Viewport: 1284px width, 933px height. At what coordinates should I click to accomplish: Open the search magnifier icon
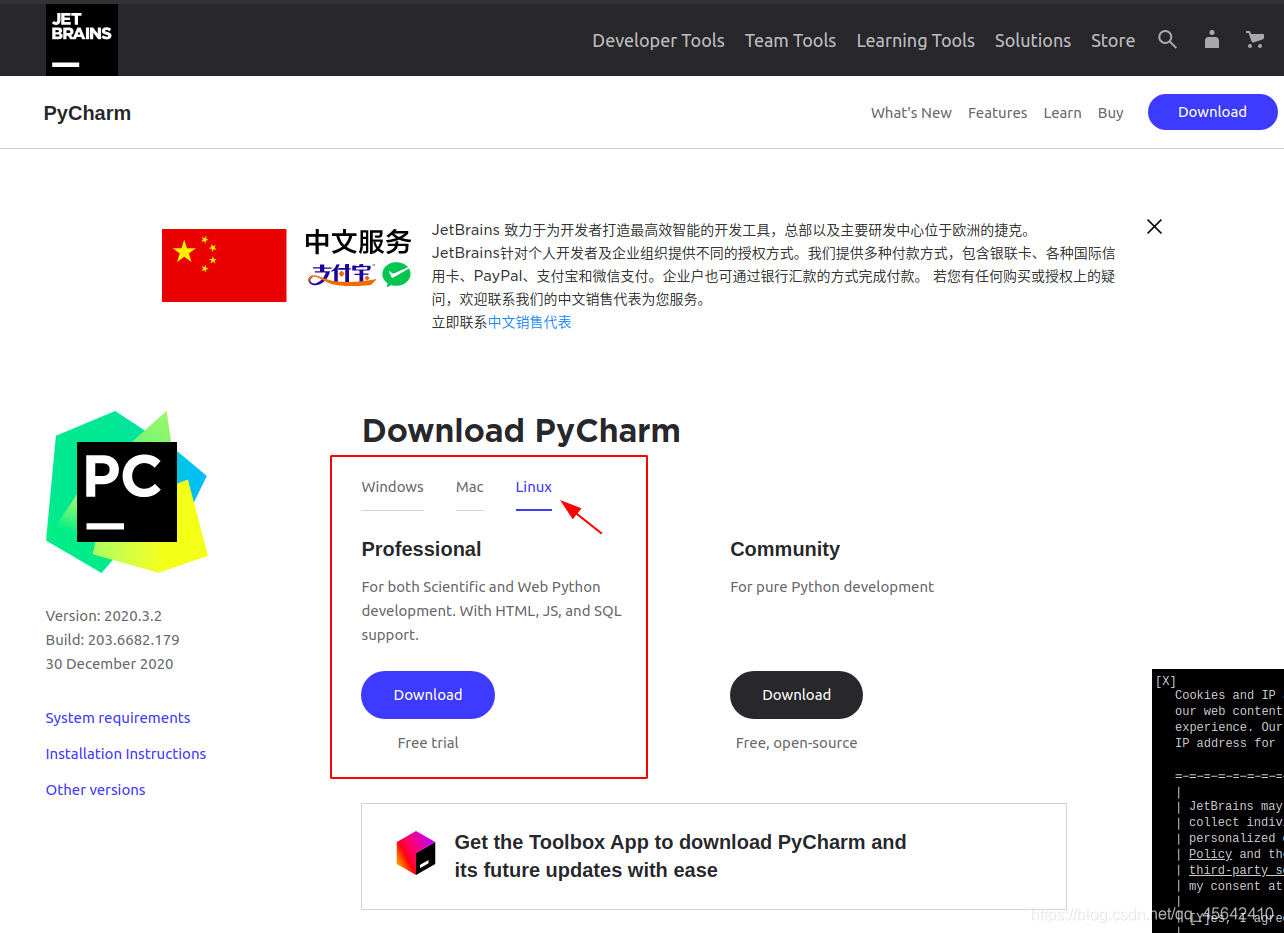1167,40
